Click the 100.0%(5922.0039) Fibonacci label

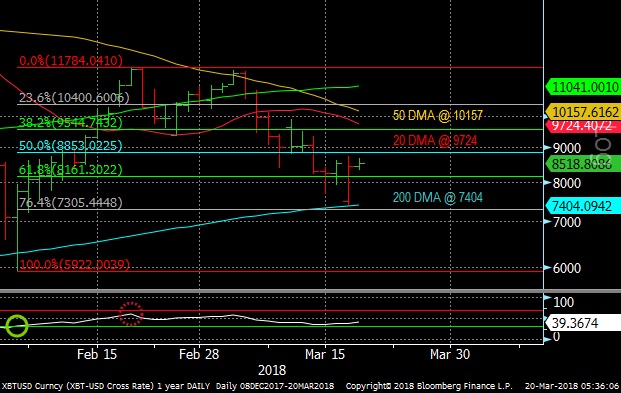[74, 265]
